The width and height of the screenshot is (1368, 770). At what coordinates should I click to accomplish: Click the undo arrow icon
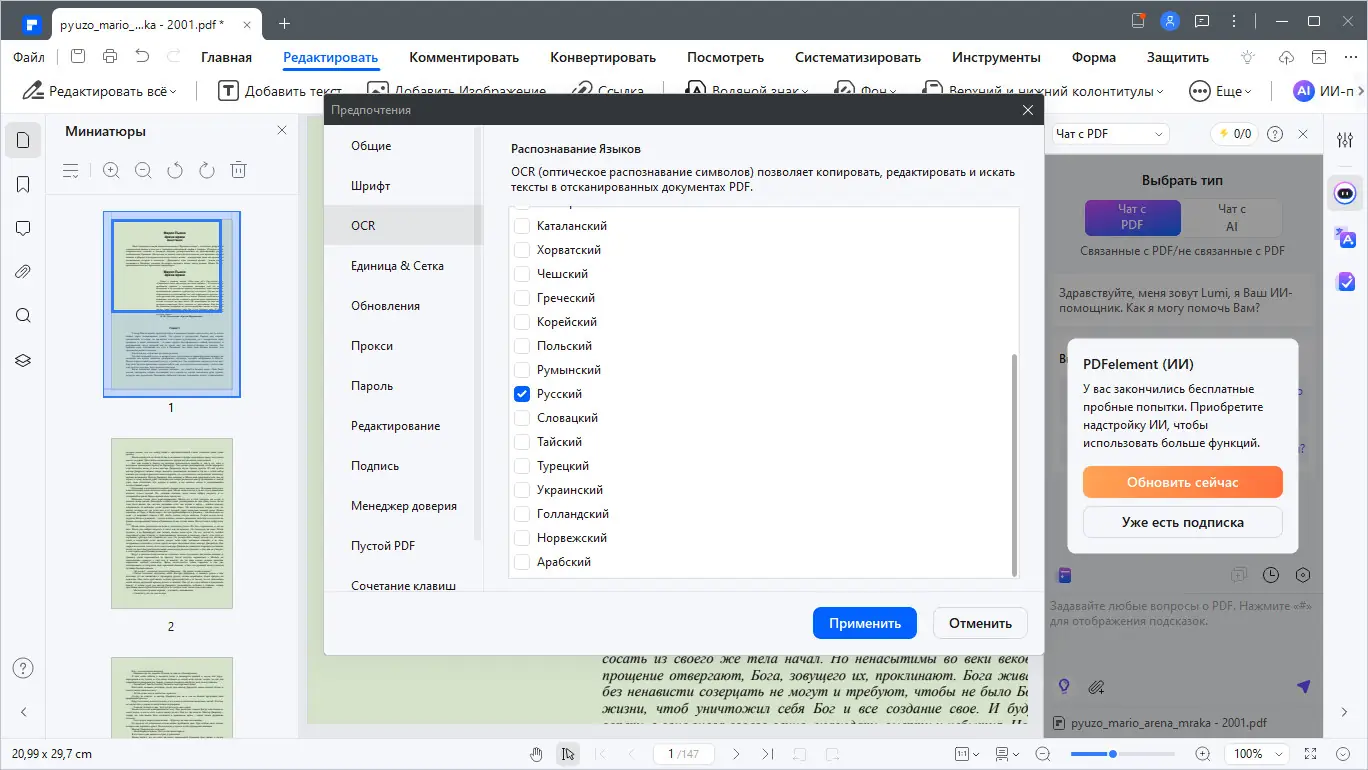[142, 57]
